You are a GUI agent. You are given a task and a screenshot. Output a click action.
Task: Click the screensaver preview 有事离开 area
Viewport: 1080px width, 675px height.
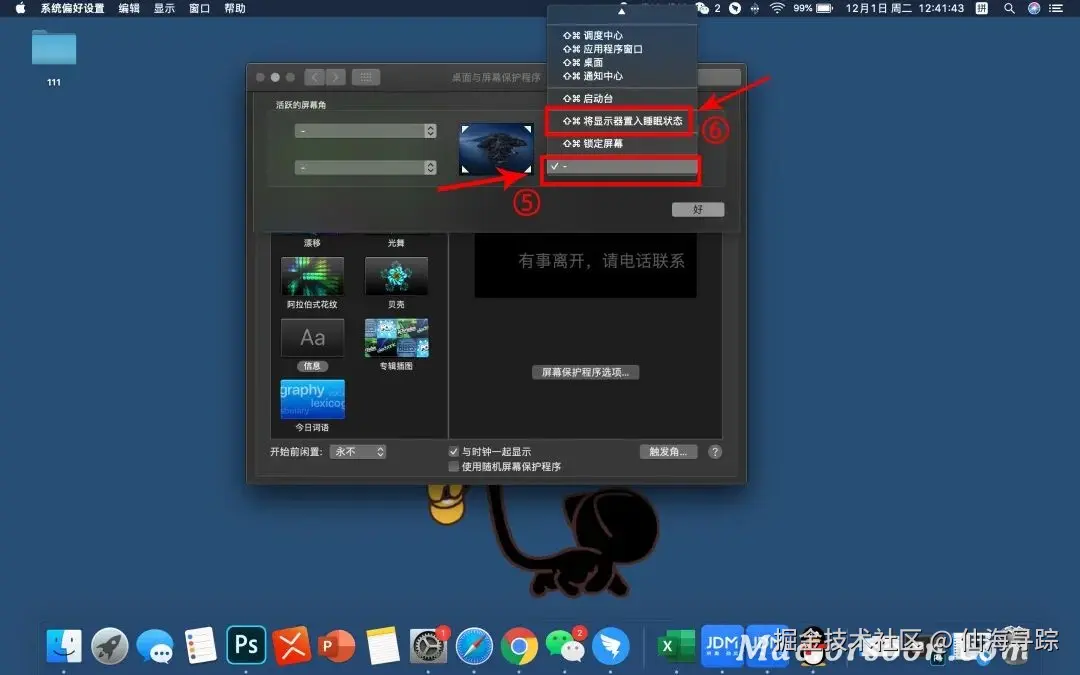[x=585, y=265]
